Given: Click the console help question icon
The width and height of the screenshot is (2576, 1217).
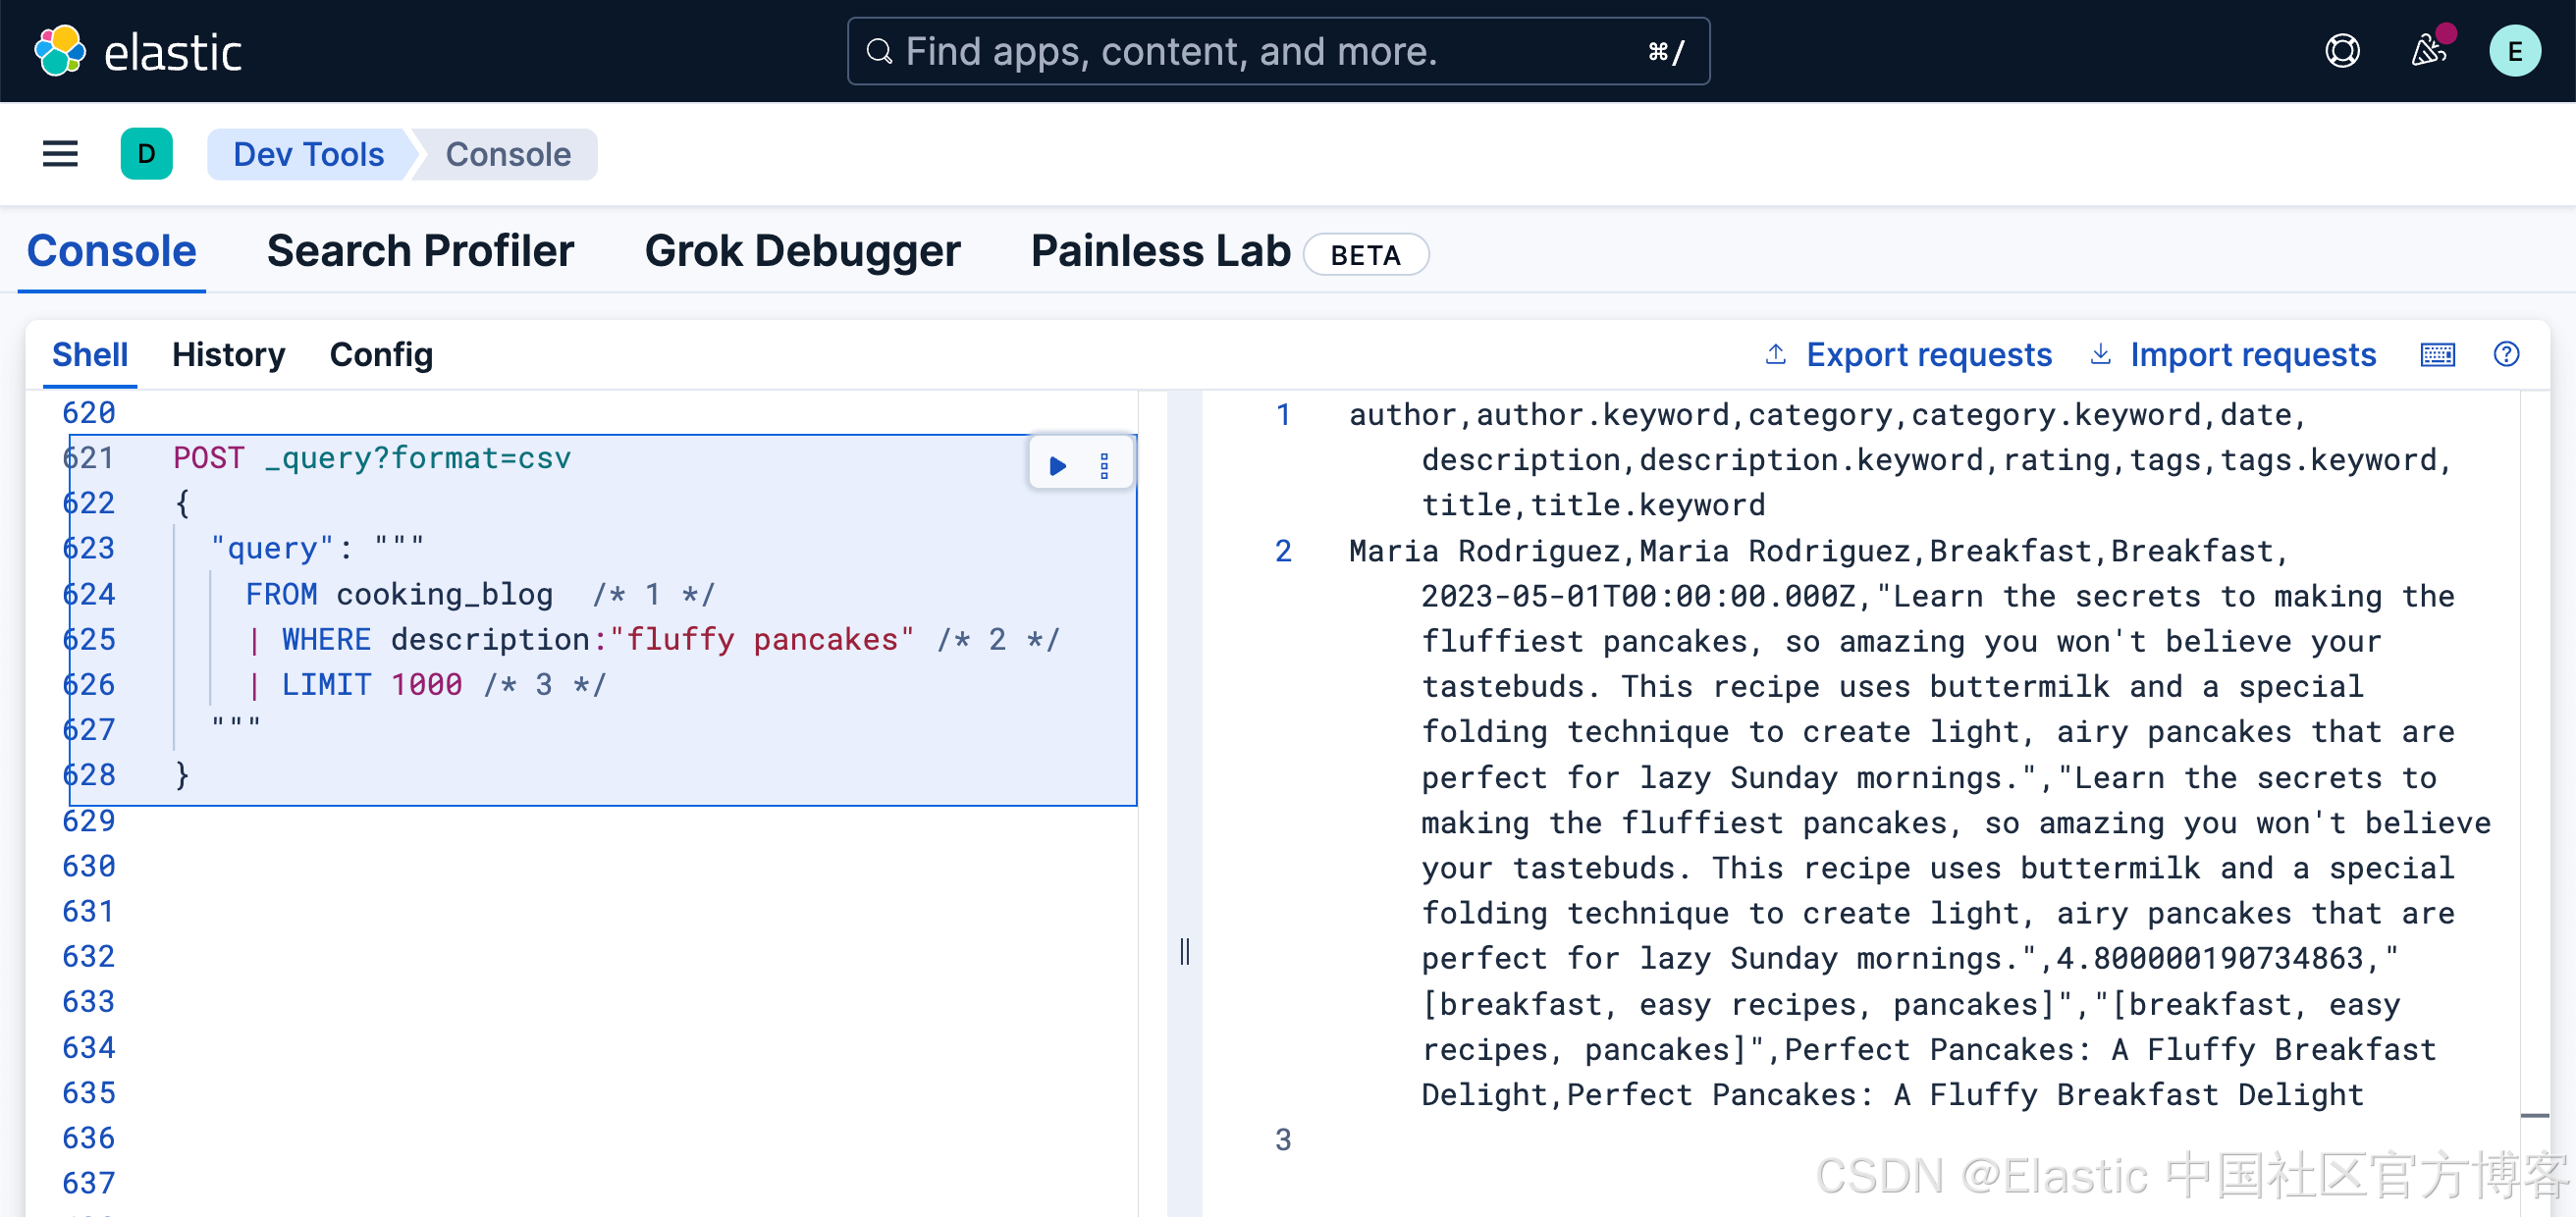Looking at the screenshot, I should (2506, 355).
